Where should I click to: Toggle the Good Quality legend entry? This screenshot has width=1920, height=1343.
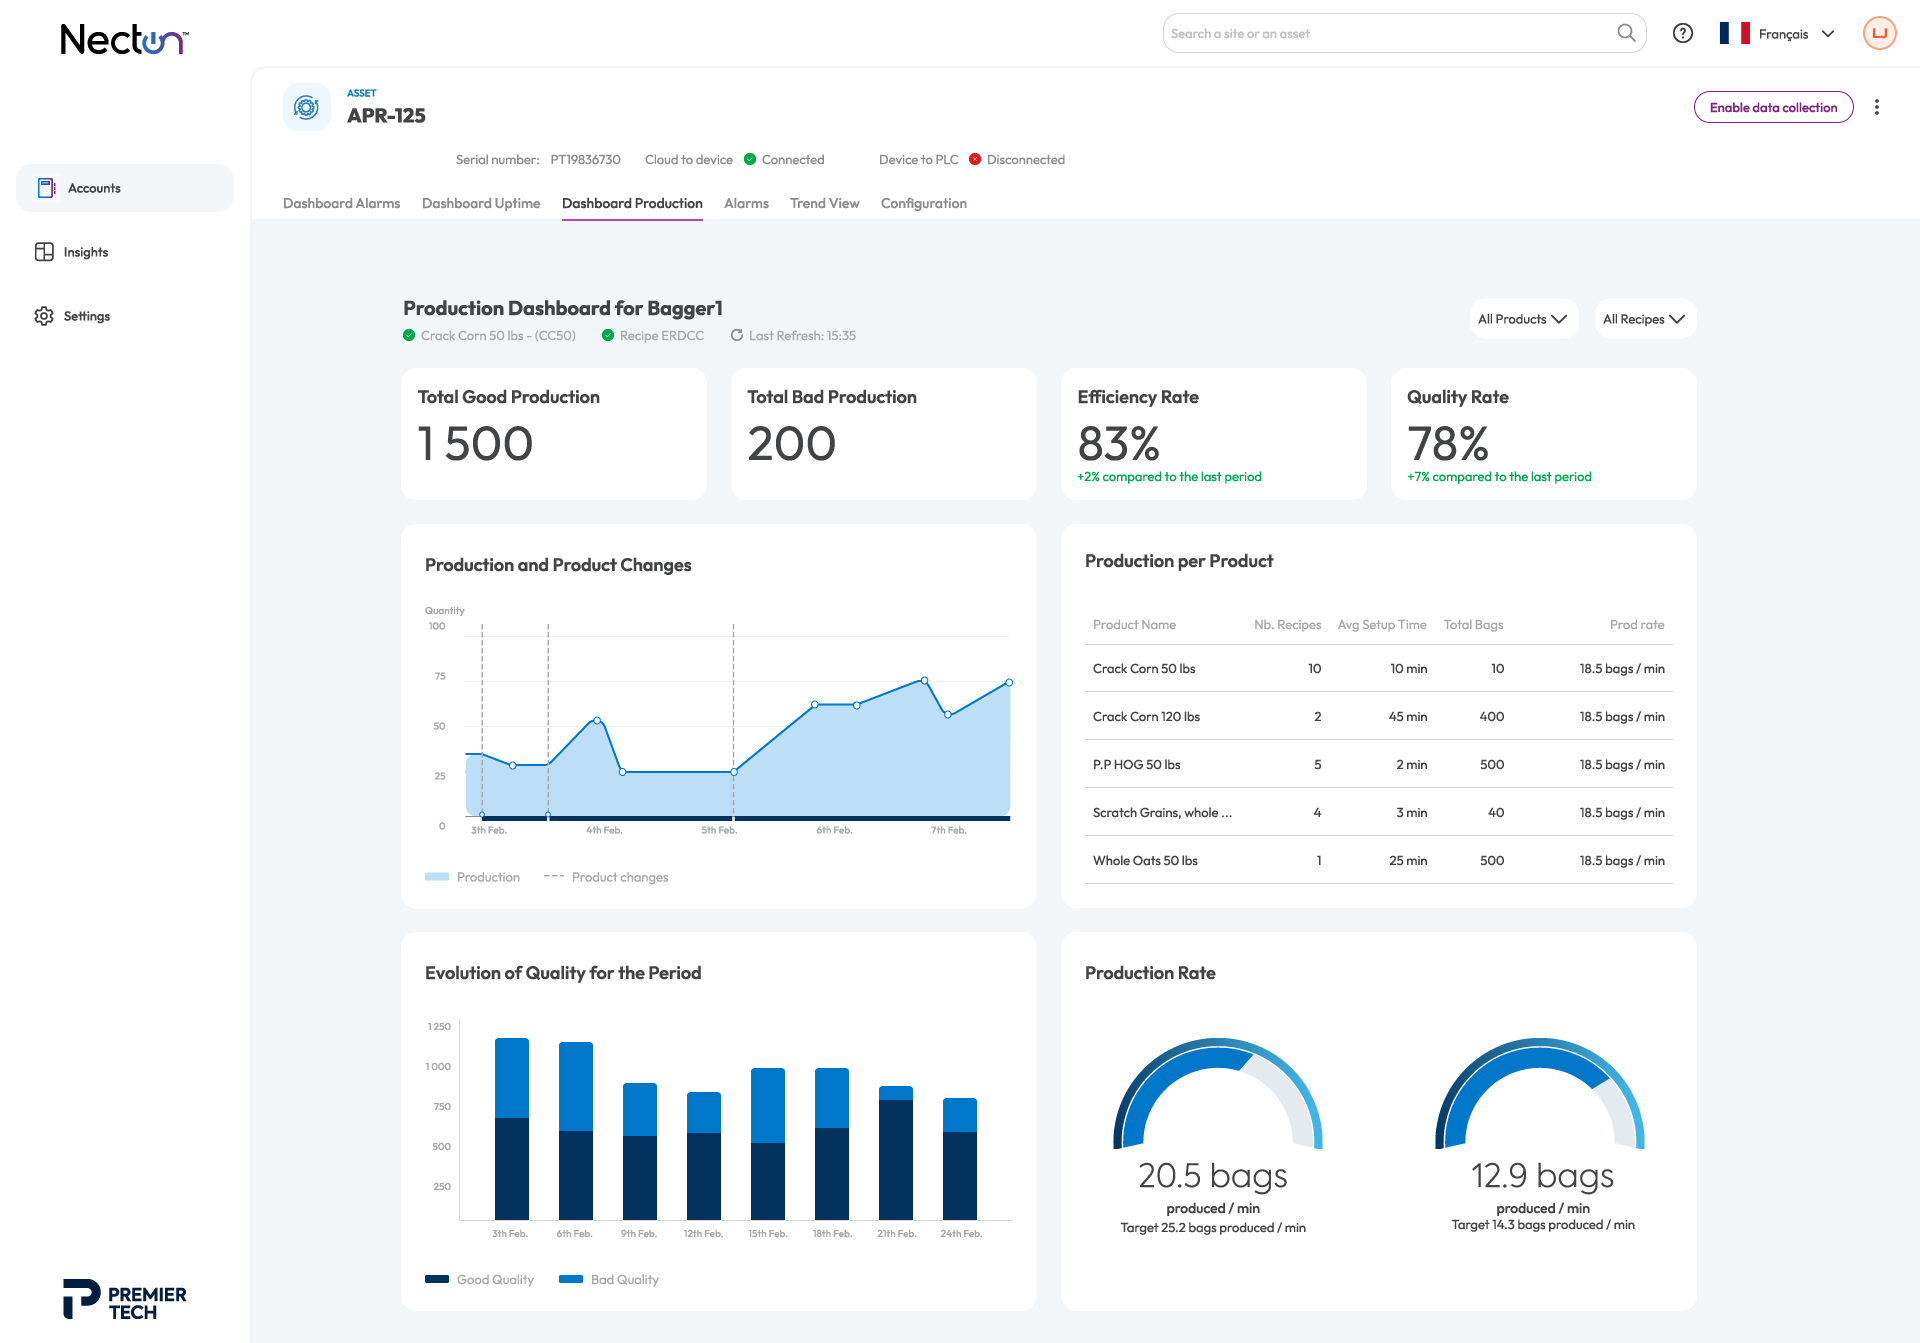(479, 1280)
